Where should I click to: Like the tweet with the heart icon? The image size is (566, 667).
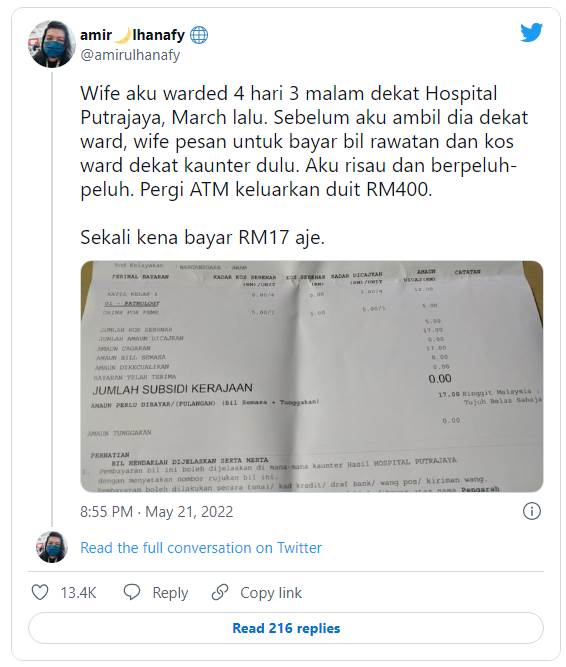[40, 592]
